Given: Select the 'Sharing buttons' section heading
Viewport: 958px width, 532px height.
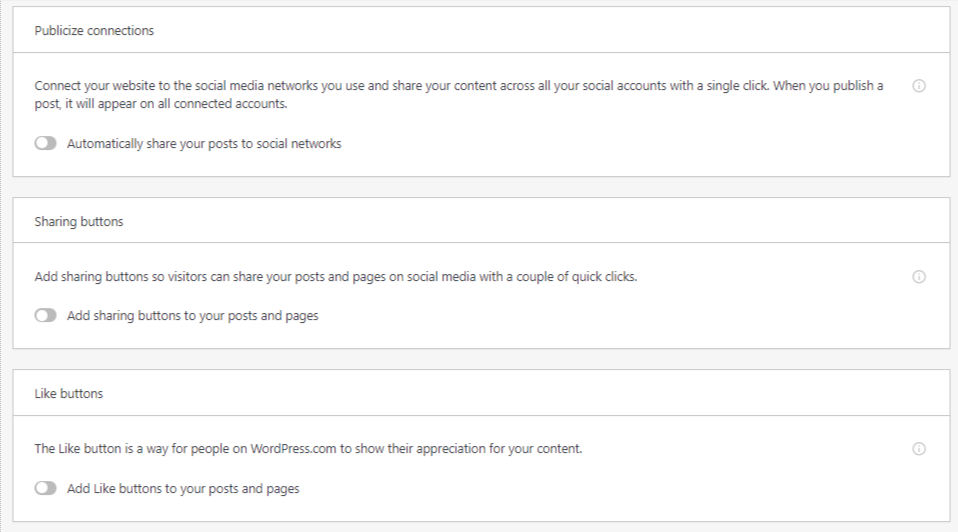Looking at the screenshot, I should pos(79,222).
